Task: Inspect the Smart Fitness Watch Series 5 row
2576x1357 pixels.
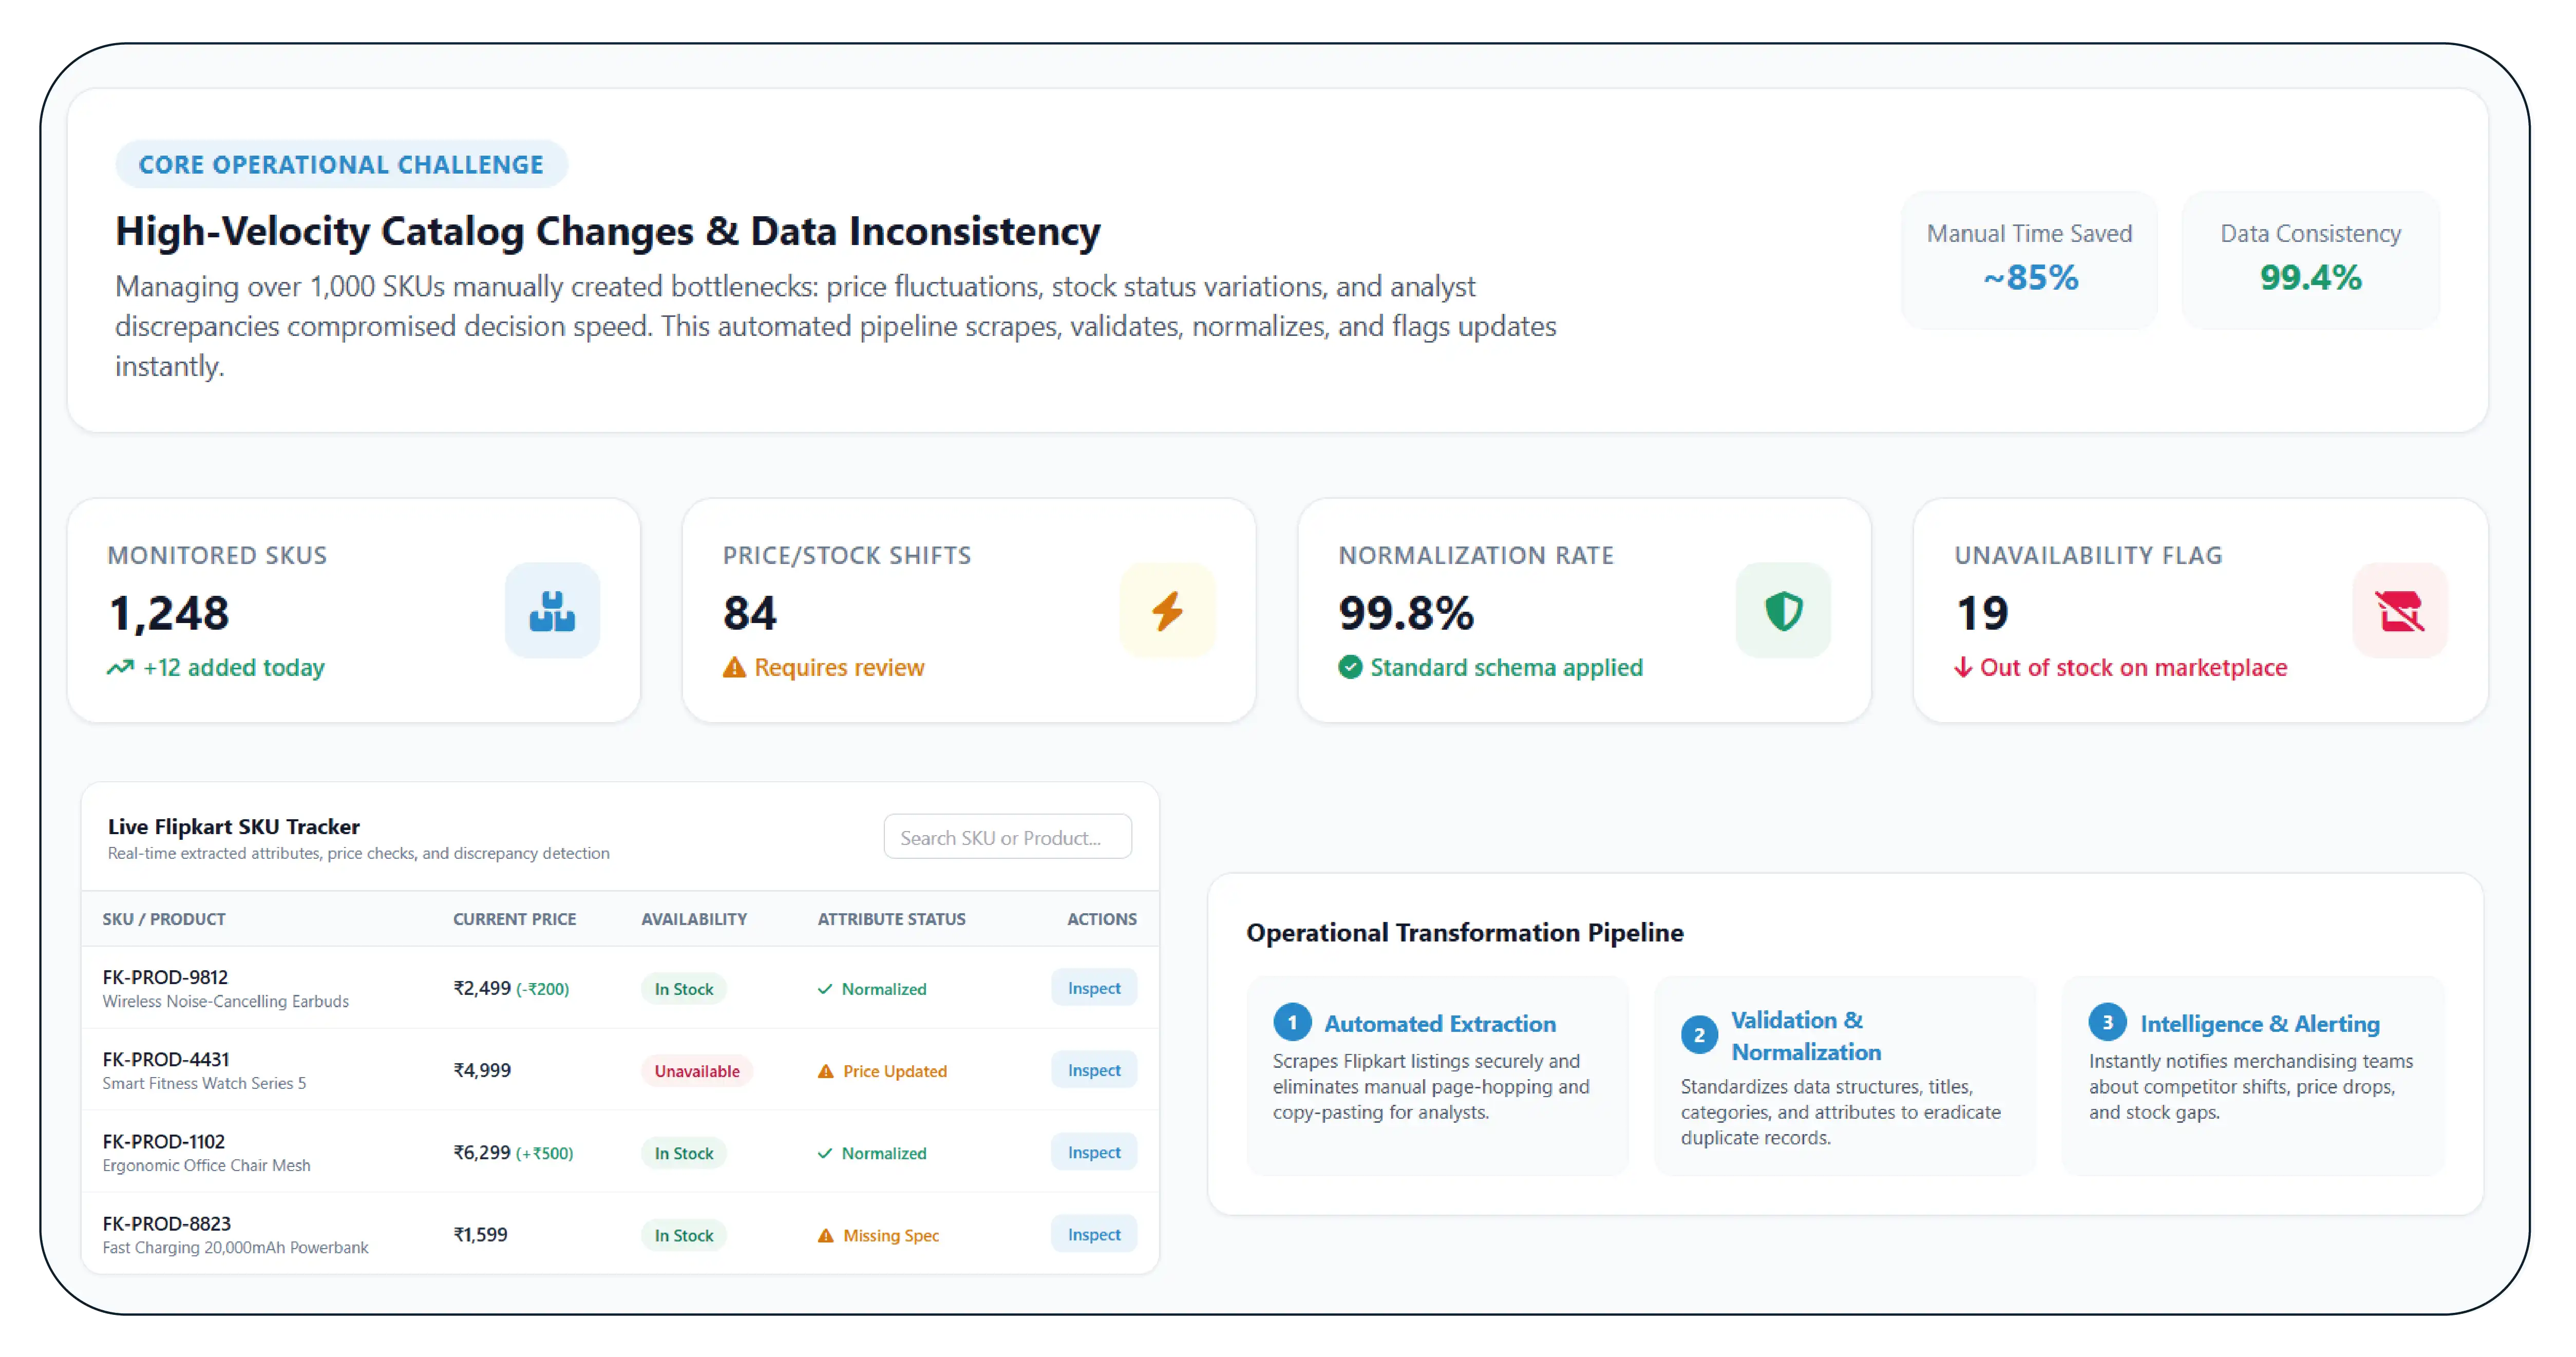Action: pos(1094,1070)
